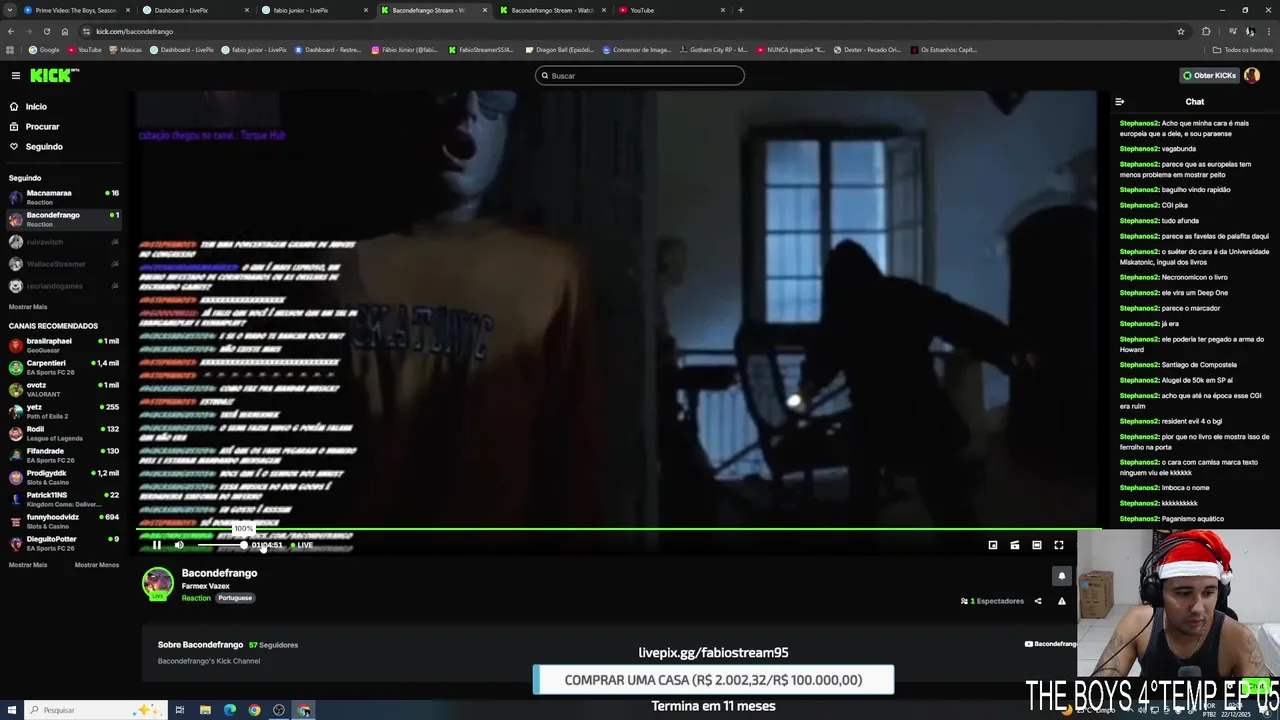The width and height of the screenshot is (1280, 720).
Task: Launch Microsoft Edge from taskbar
Action: [230, 710]
